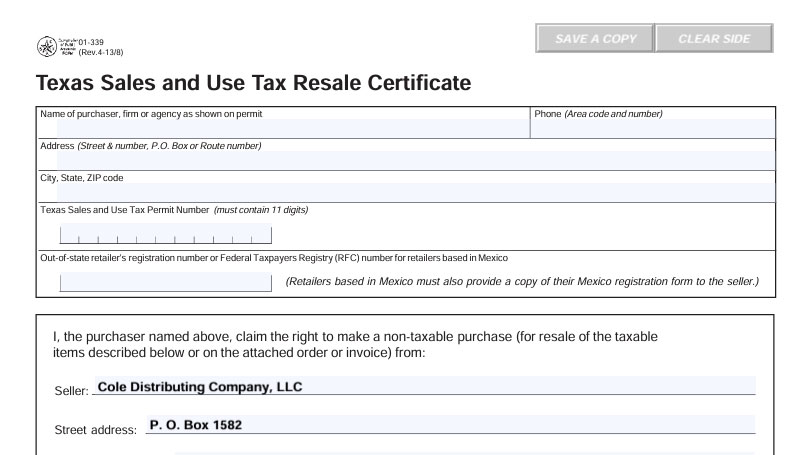Click the Texas Sales and Use Tax Resale Certificate heading
The image size is (808, 455).
click(x=254, y=83)
